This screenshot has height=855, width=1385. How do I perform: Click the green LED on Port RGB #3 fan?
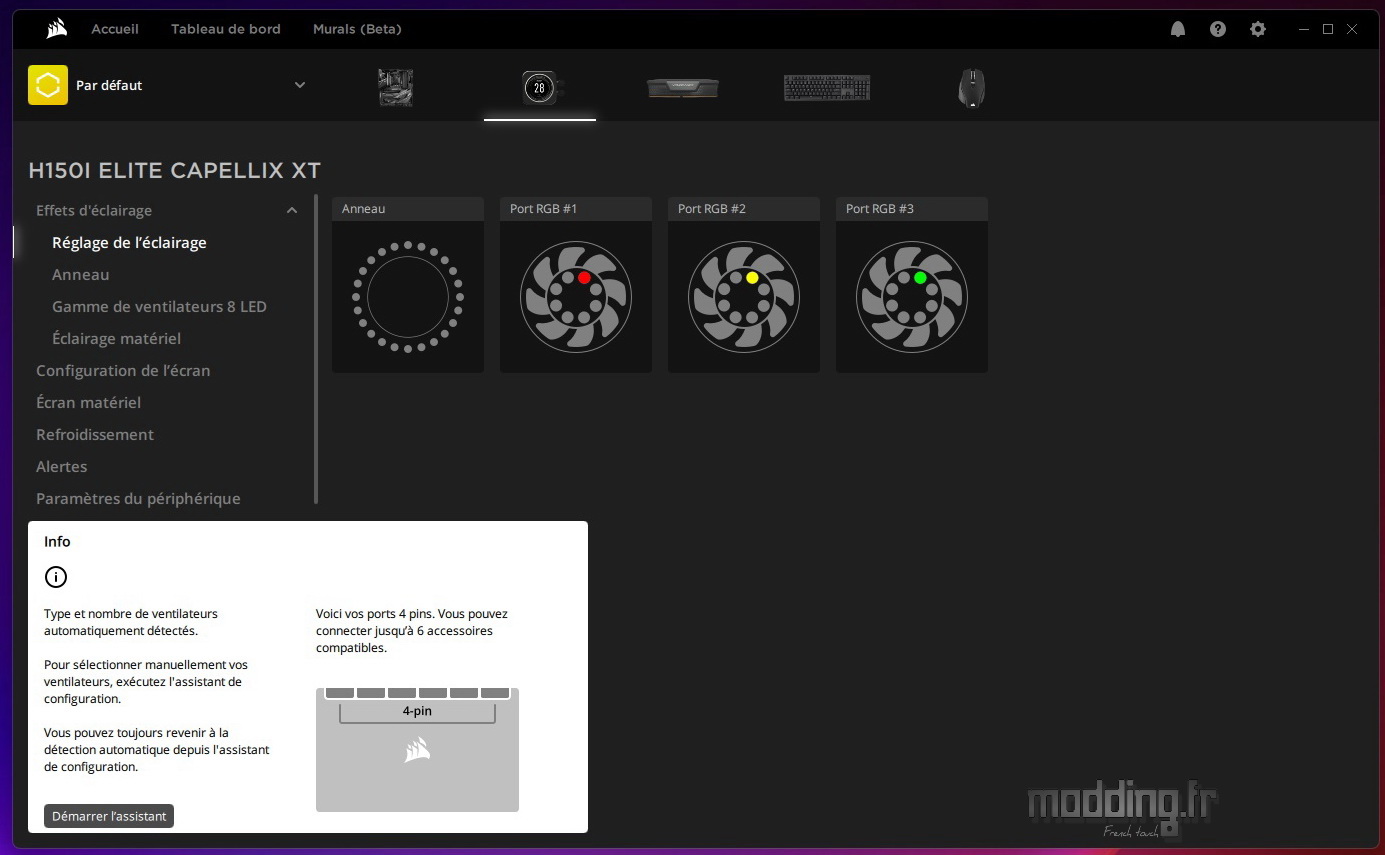tap(920, 277)
